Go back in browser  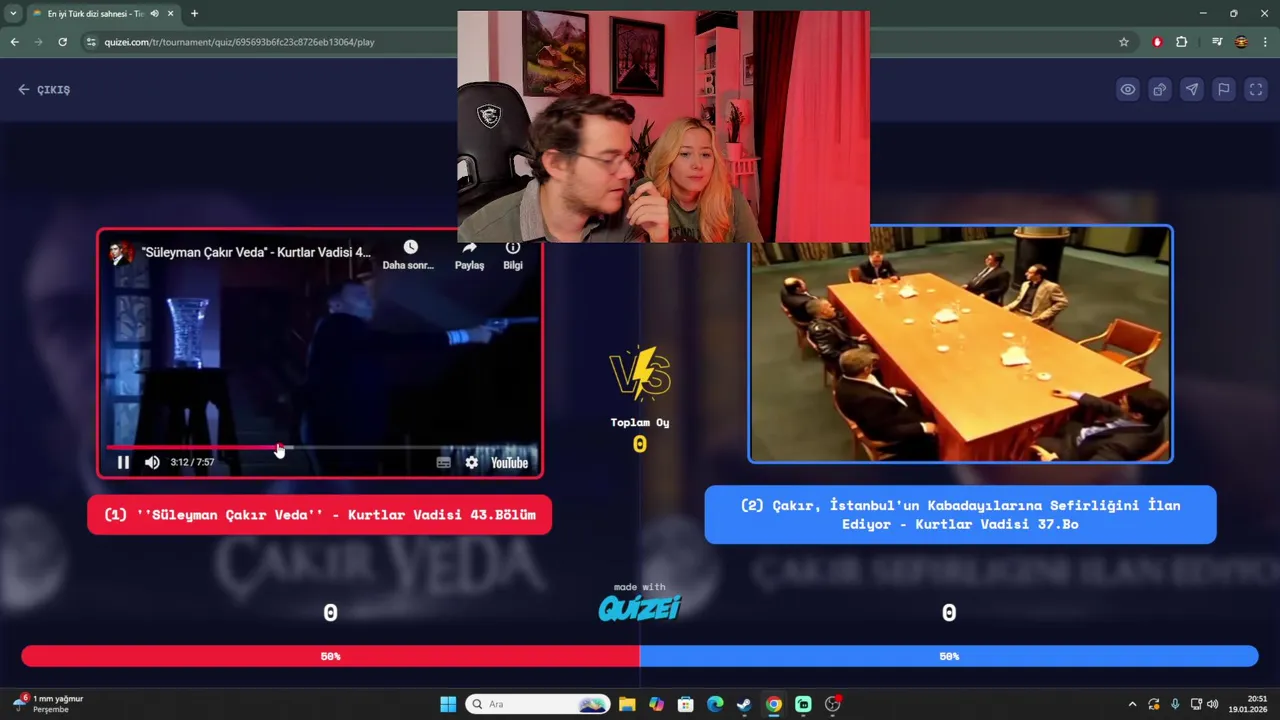(x=14, y=42)
